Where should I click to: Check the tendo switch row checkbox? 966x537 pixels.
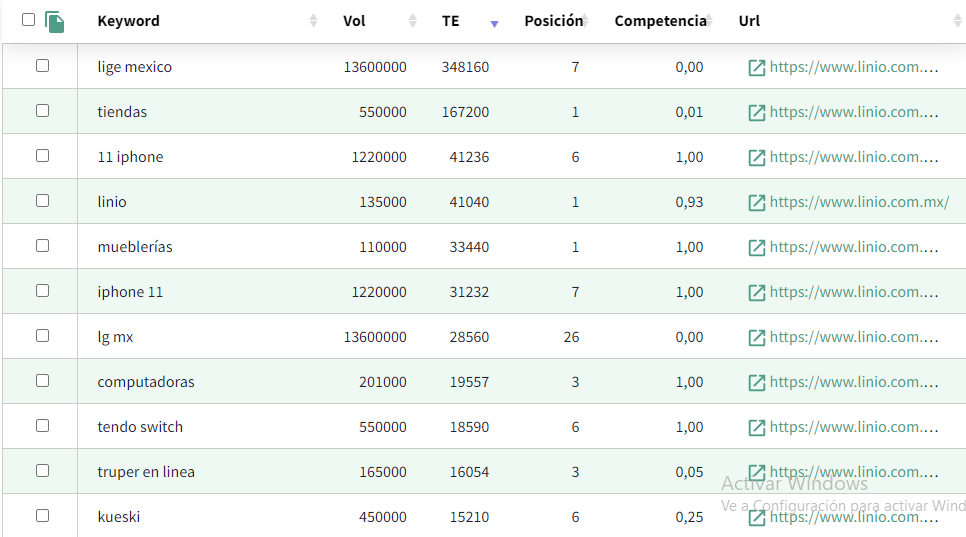tap(43, 425)
